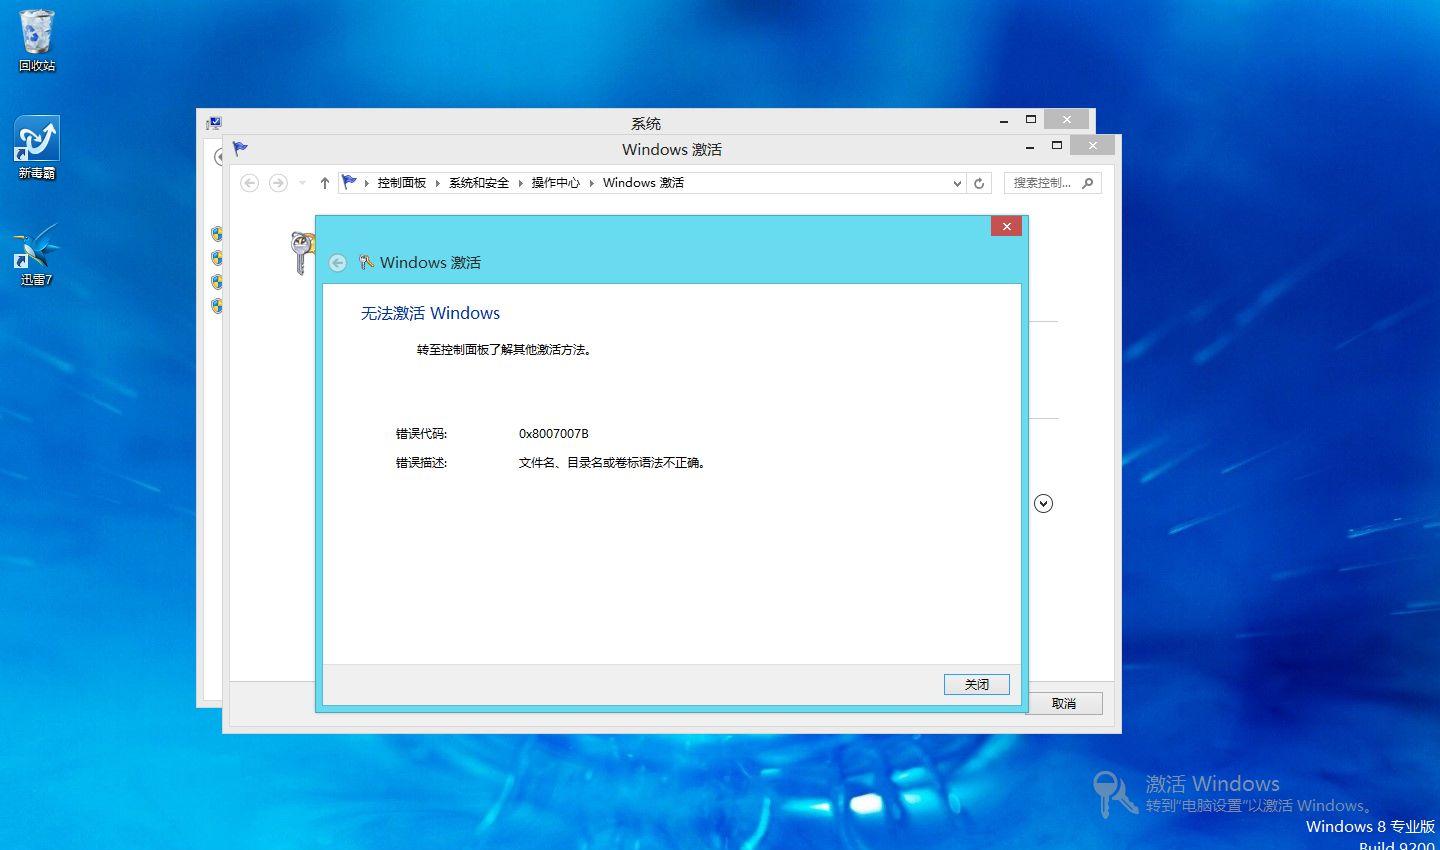
Task: Close the cyan activation error dialog with the red X
Action: [x=1006, y=226]
